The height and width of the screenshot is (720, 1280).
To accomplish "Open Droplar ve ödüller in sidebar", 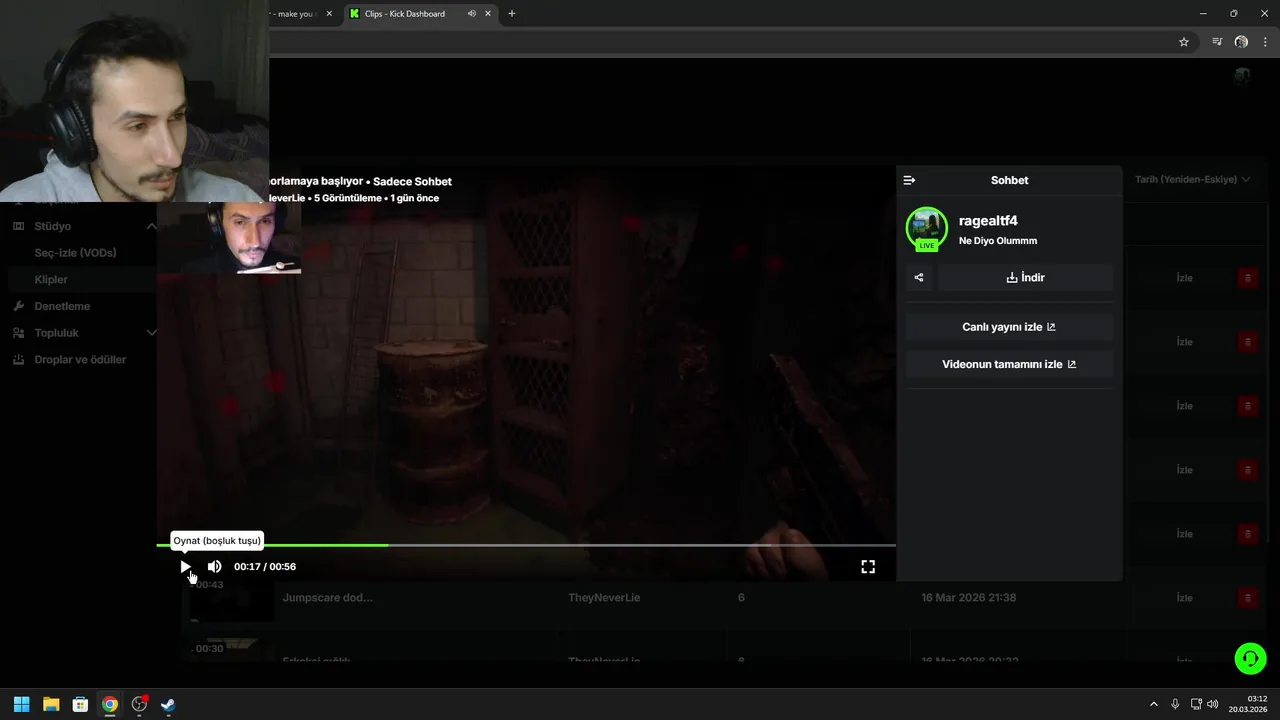I will pyautogui.click(x=80, y=360).
